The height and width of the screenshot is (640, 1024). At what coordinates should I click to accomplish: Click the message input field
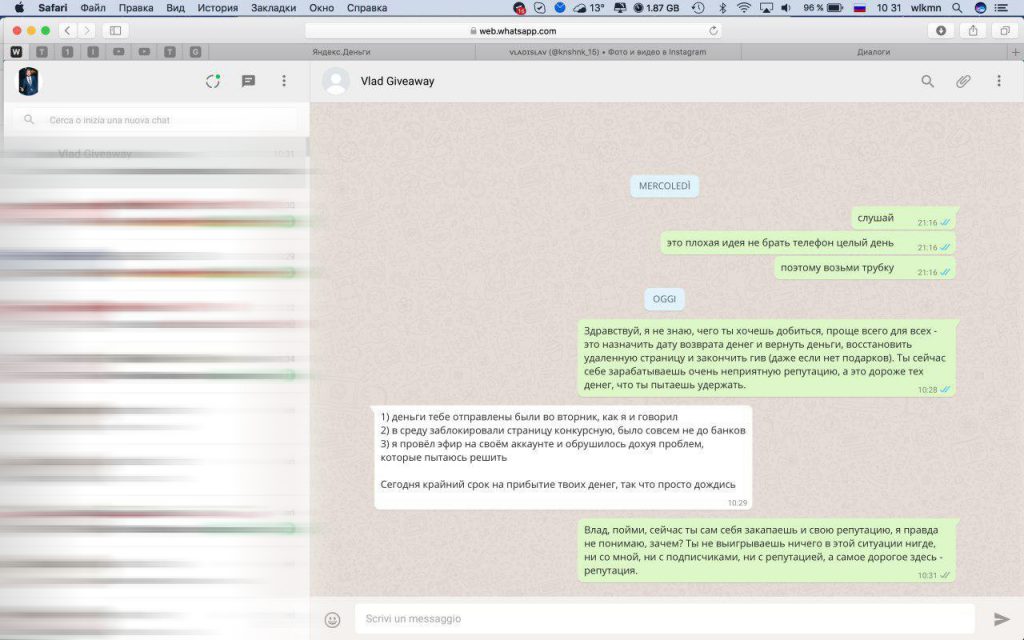pyautogui.click(x=660, y=619)
